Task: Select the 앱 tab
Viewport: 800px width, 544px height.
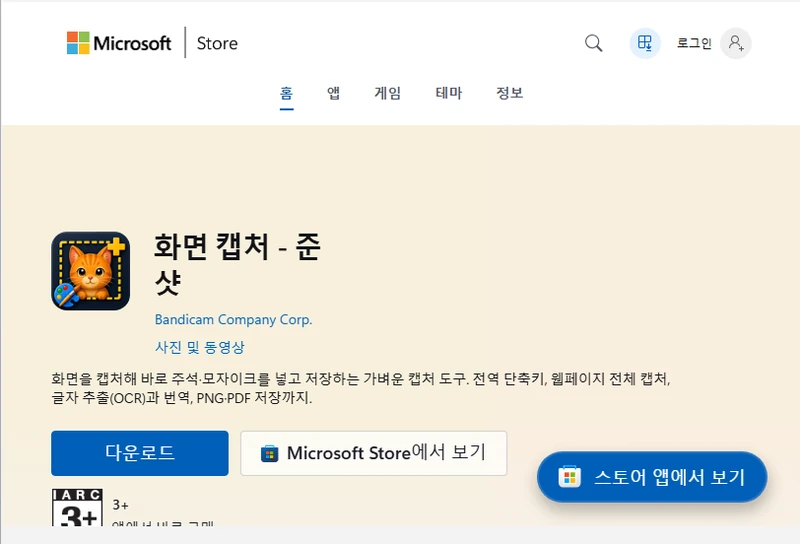Action: (x=334, y=93)
